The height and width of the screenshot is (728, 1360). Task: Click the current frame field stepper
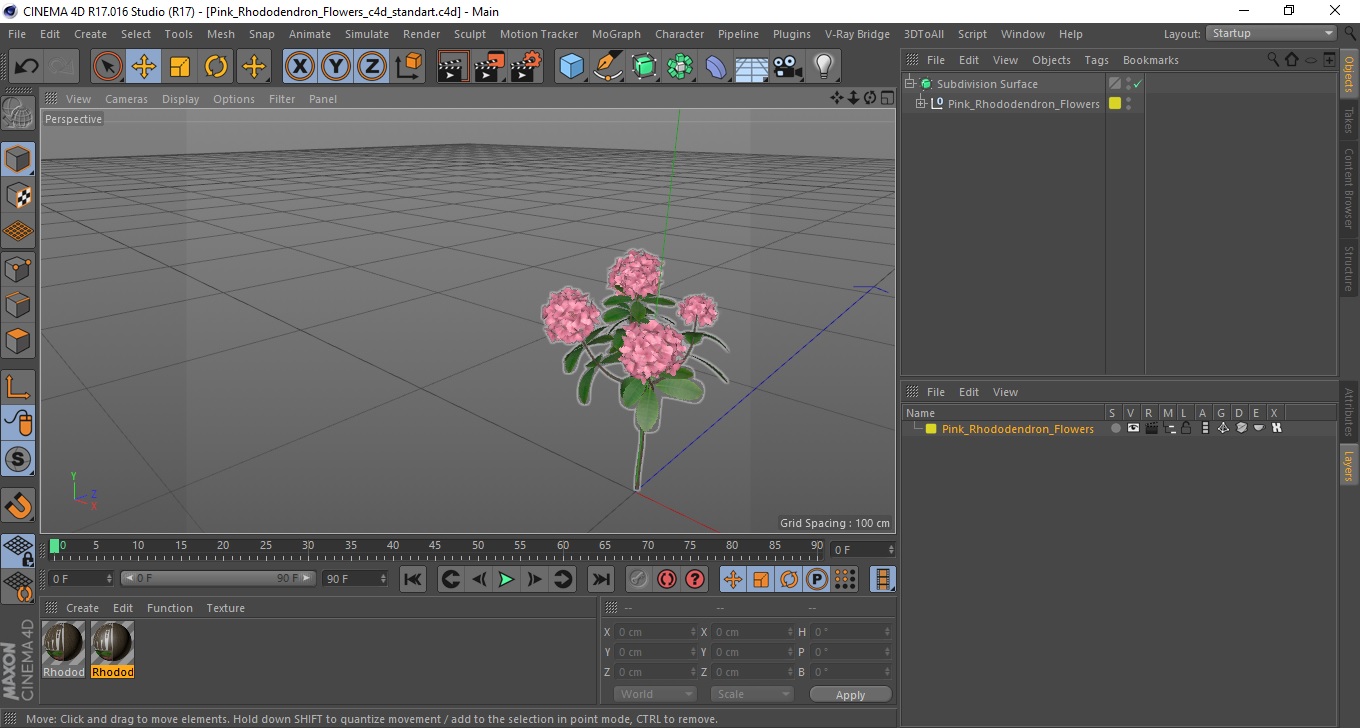pos(891,550)
